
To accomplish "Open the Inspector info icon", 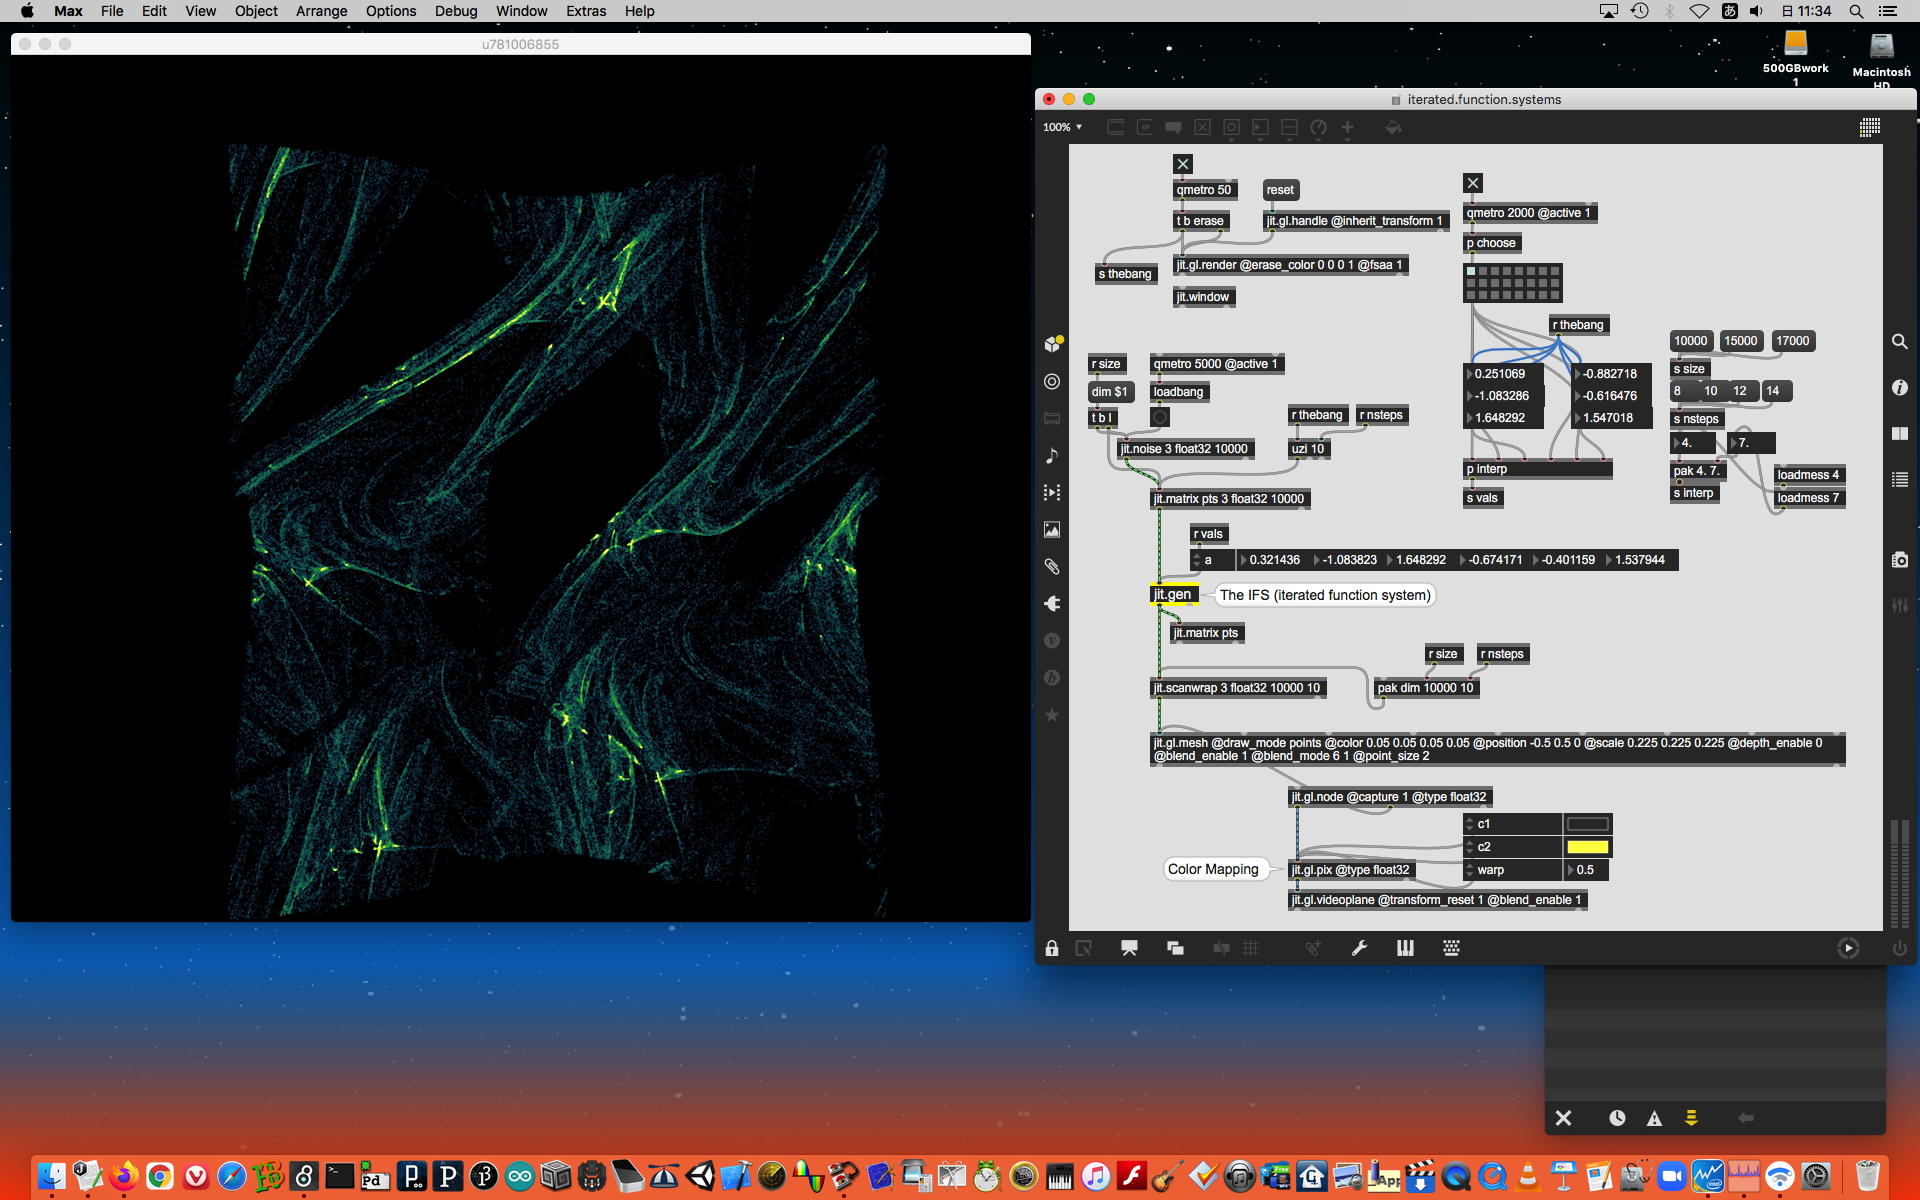I will pos(1900,388).
